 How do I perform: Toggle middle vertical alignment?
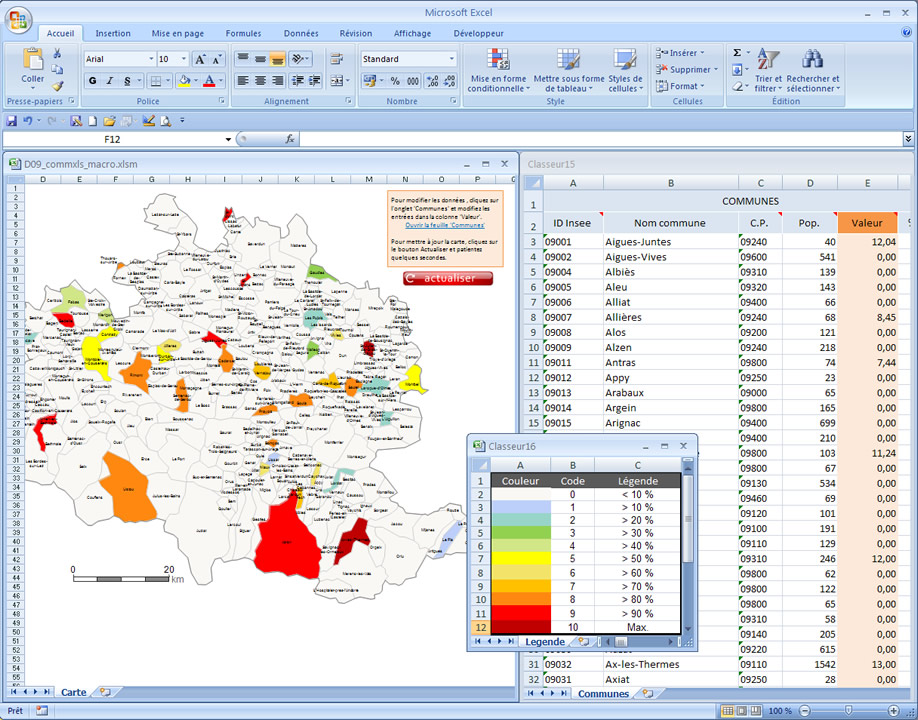[261, 59]
